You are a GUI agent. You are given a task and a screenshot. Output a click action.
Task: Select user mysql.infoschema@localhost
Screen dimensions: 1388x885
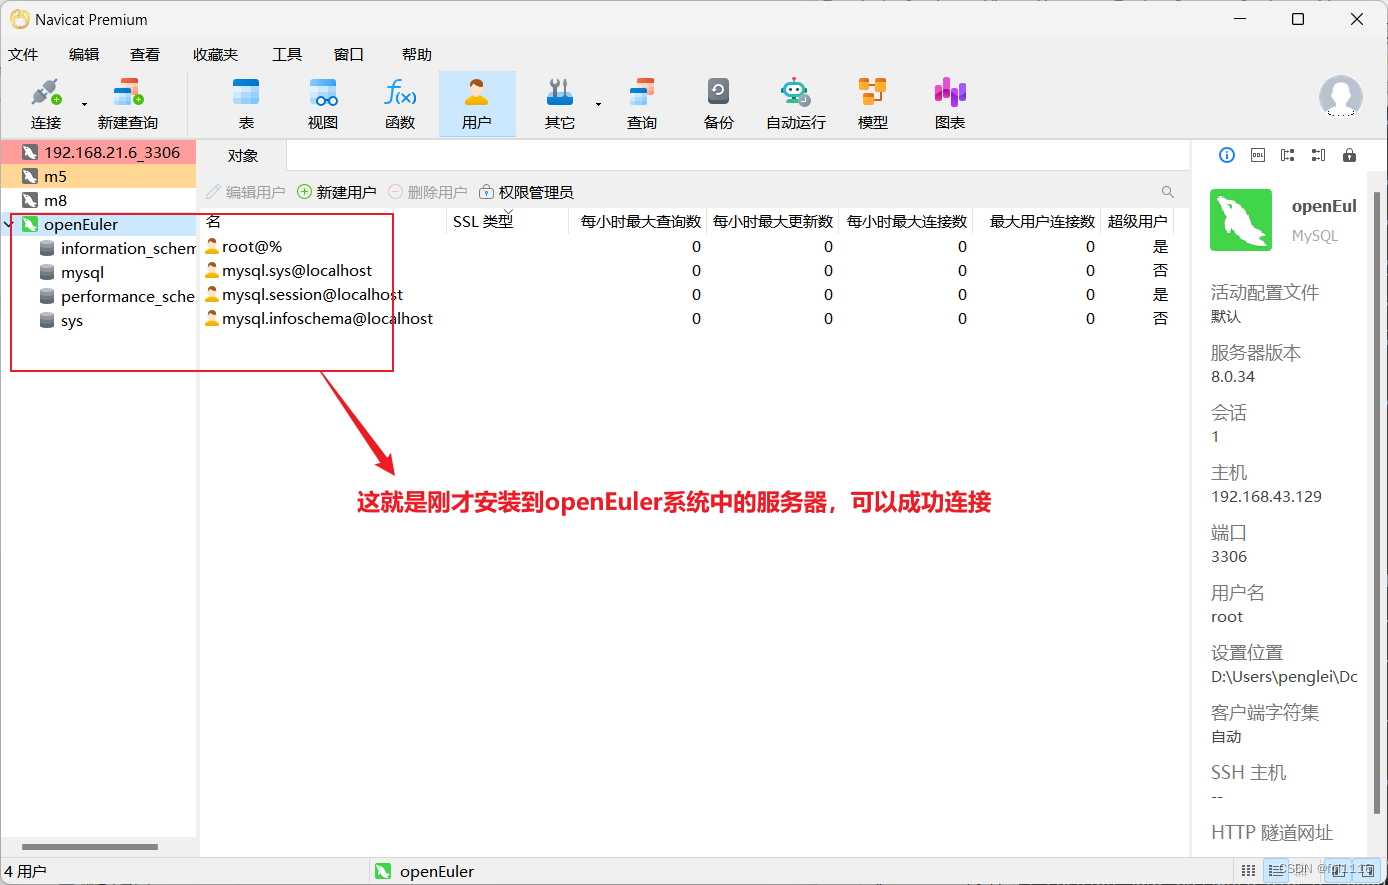[319, 318]
